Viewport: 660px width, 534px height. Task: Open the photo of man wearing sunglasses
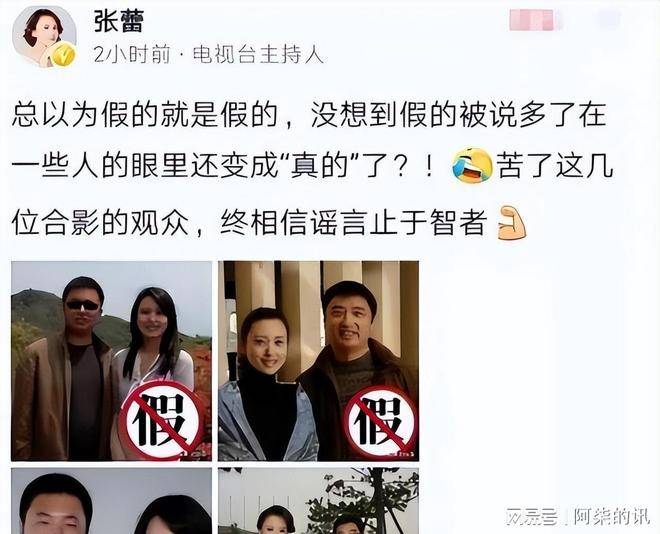112,361
